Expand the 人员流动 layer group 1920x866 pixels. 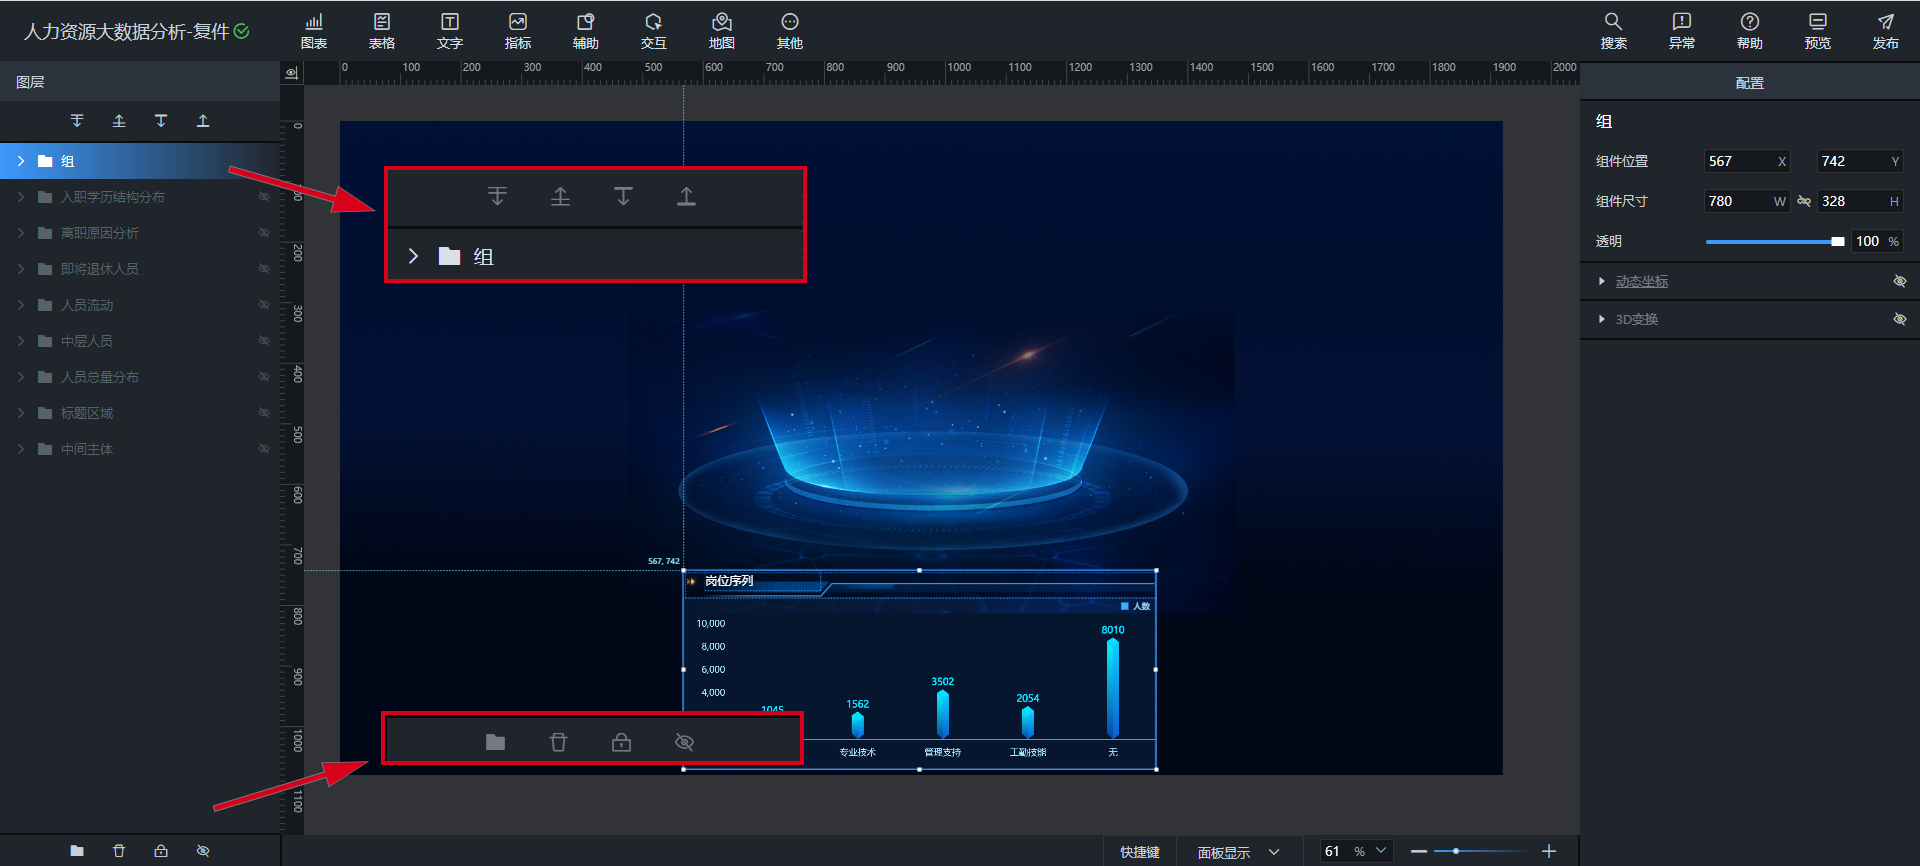point(21,305)
